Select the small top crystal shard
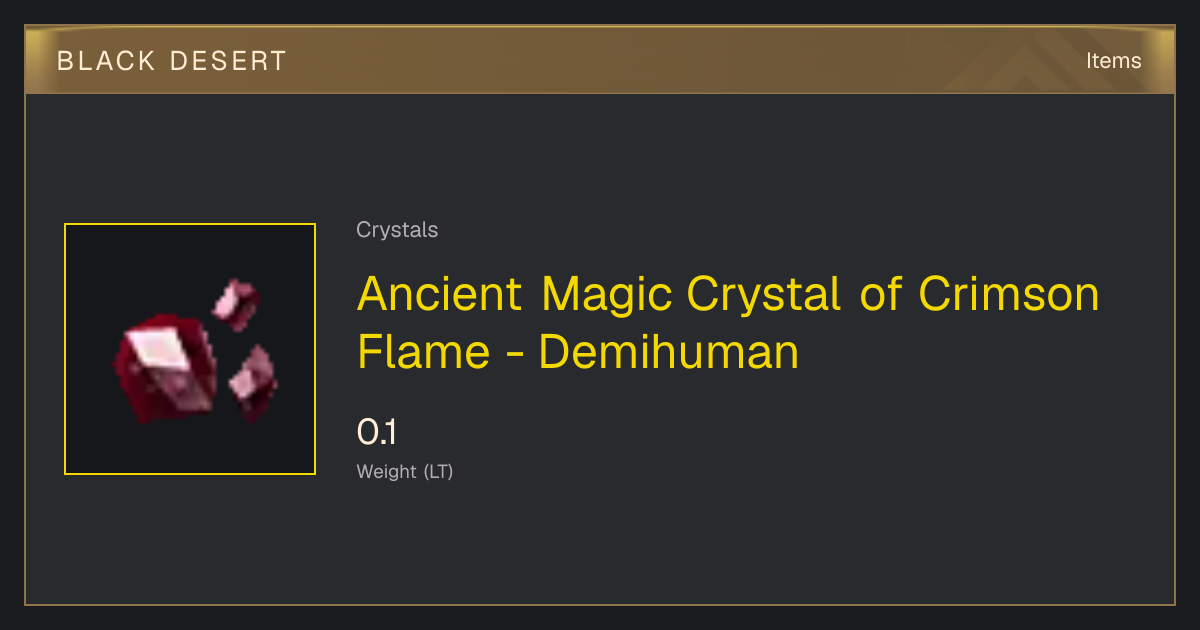Screen dimensions: 1200x630 (236, 303)
